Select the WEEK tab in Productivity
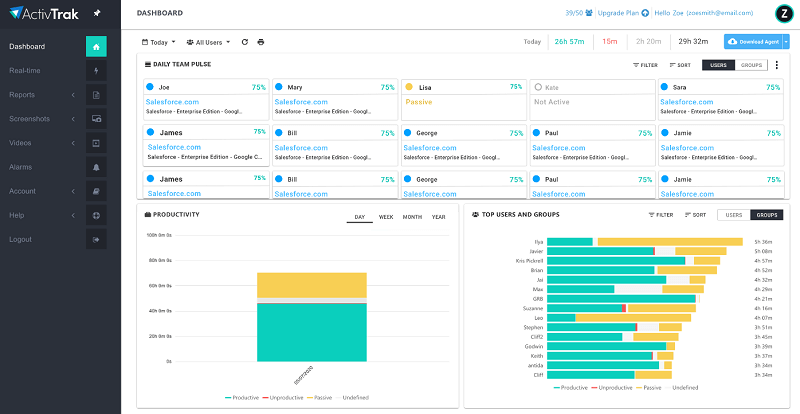800x414 pixels. [386, 217]
